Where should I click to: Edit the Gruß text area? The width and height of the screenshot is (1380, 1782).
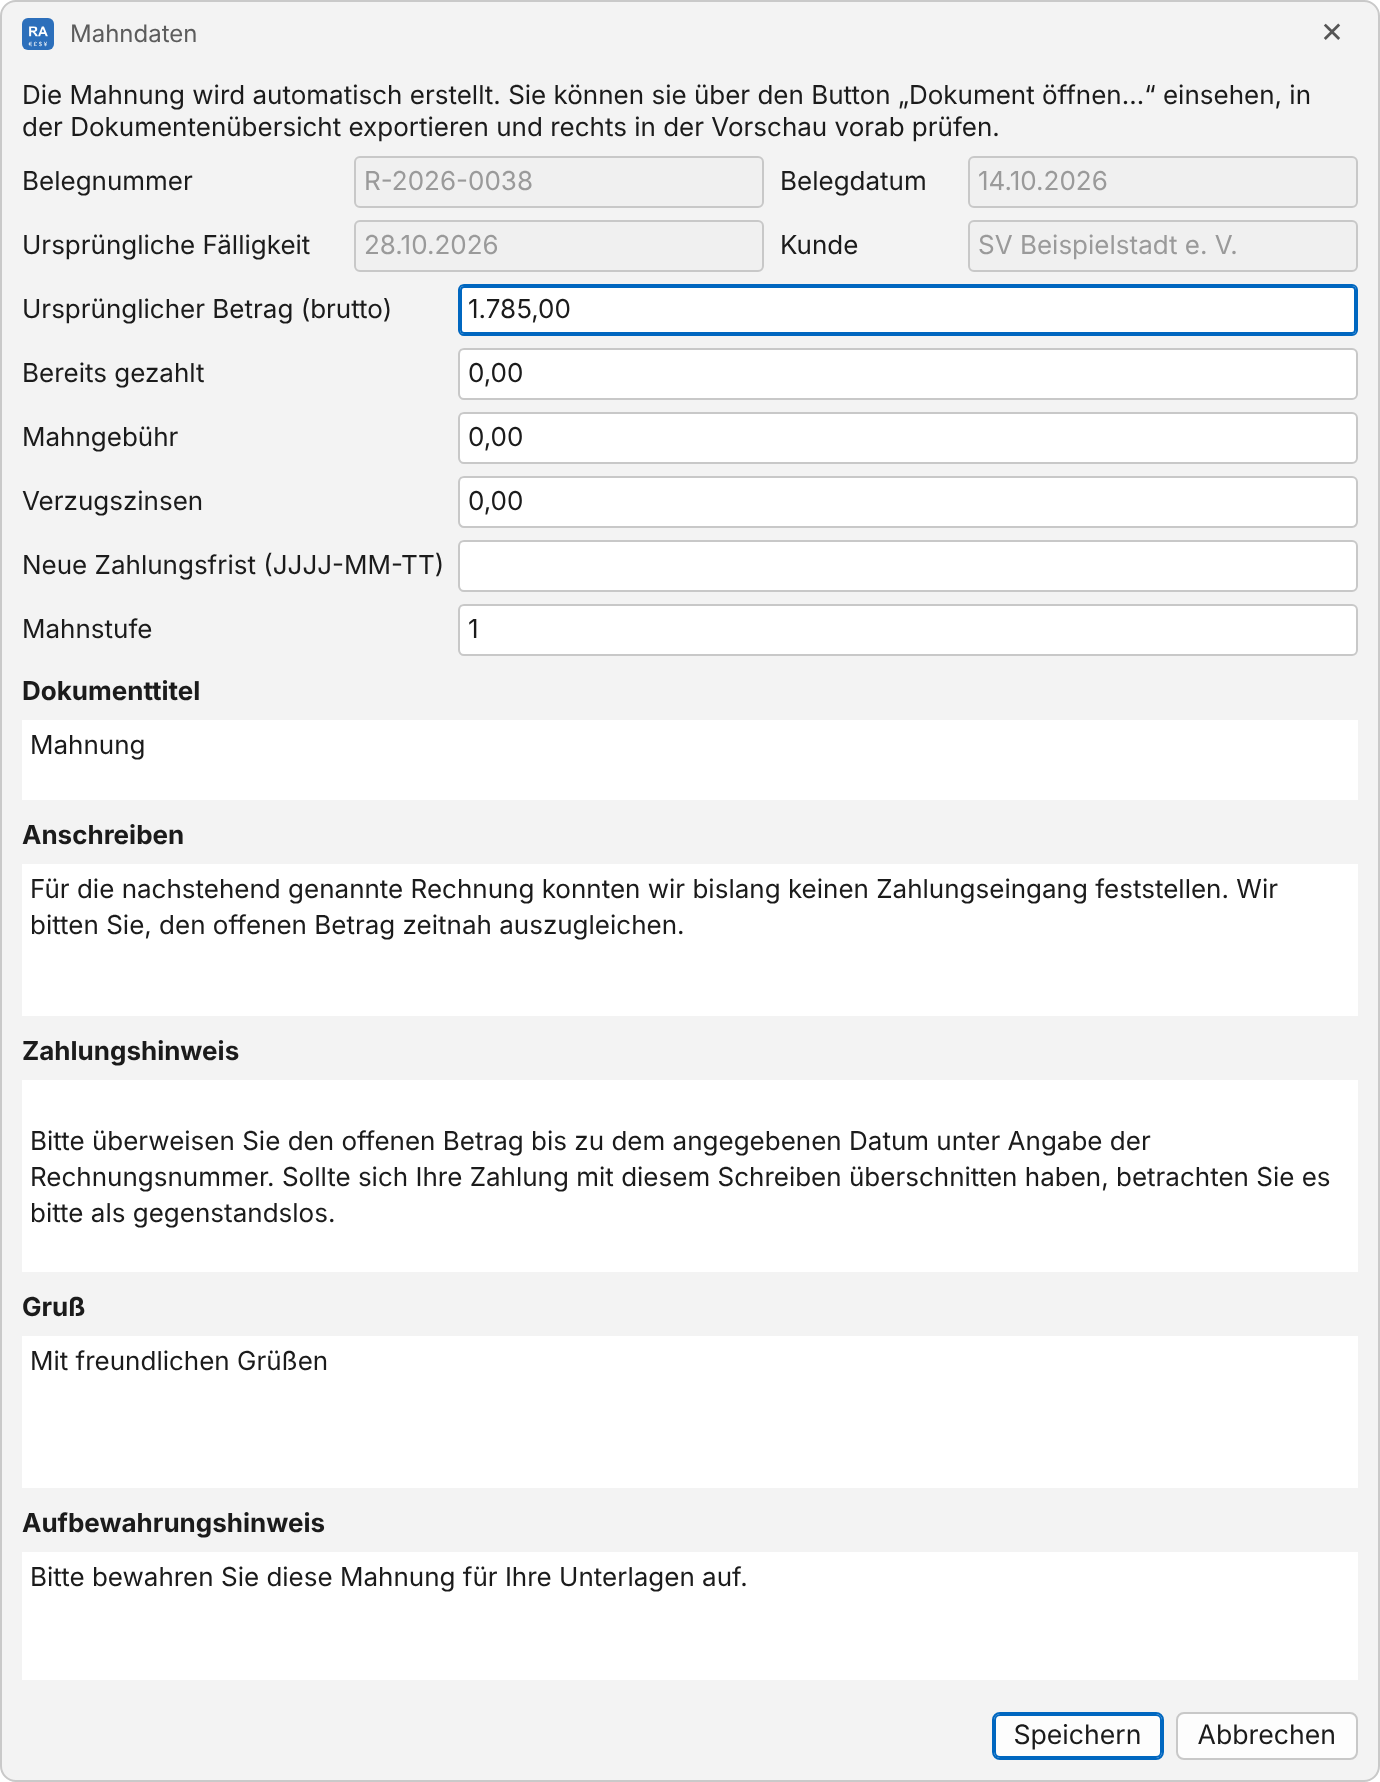coord(690,1412)
